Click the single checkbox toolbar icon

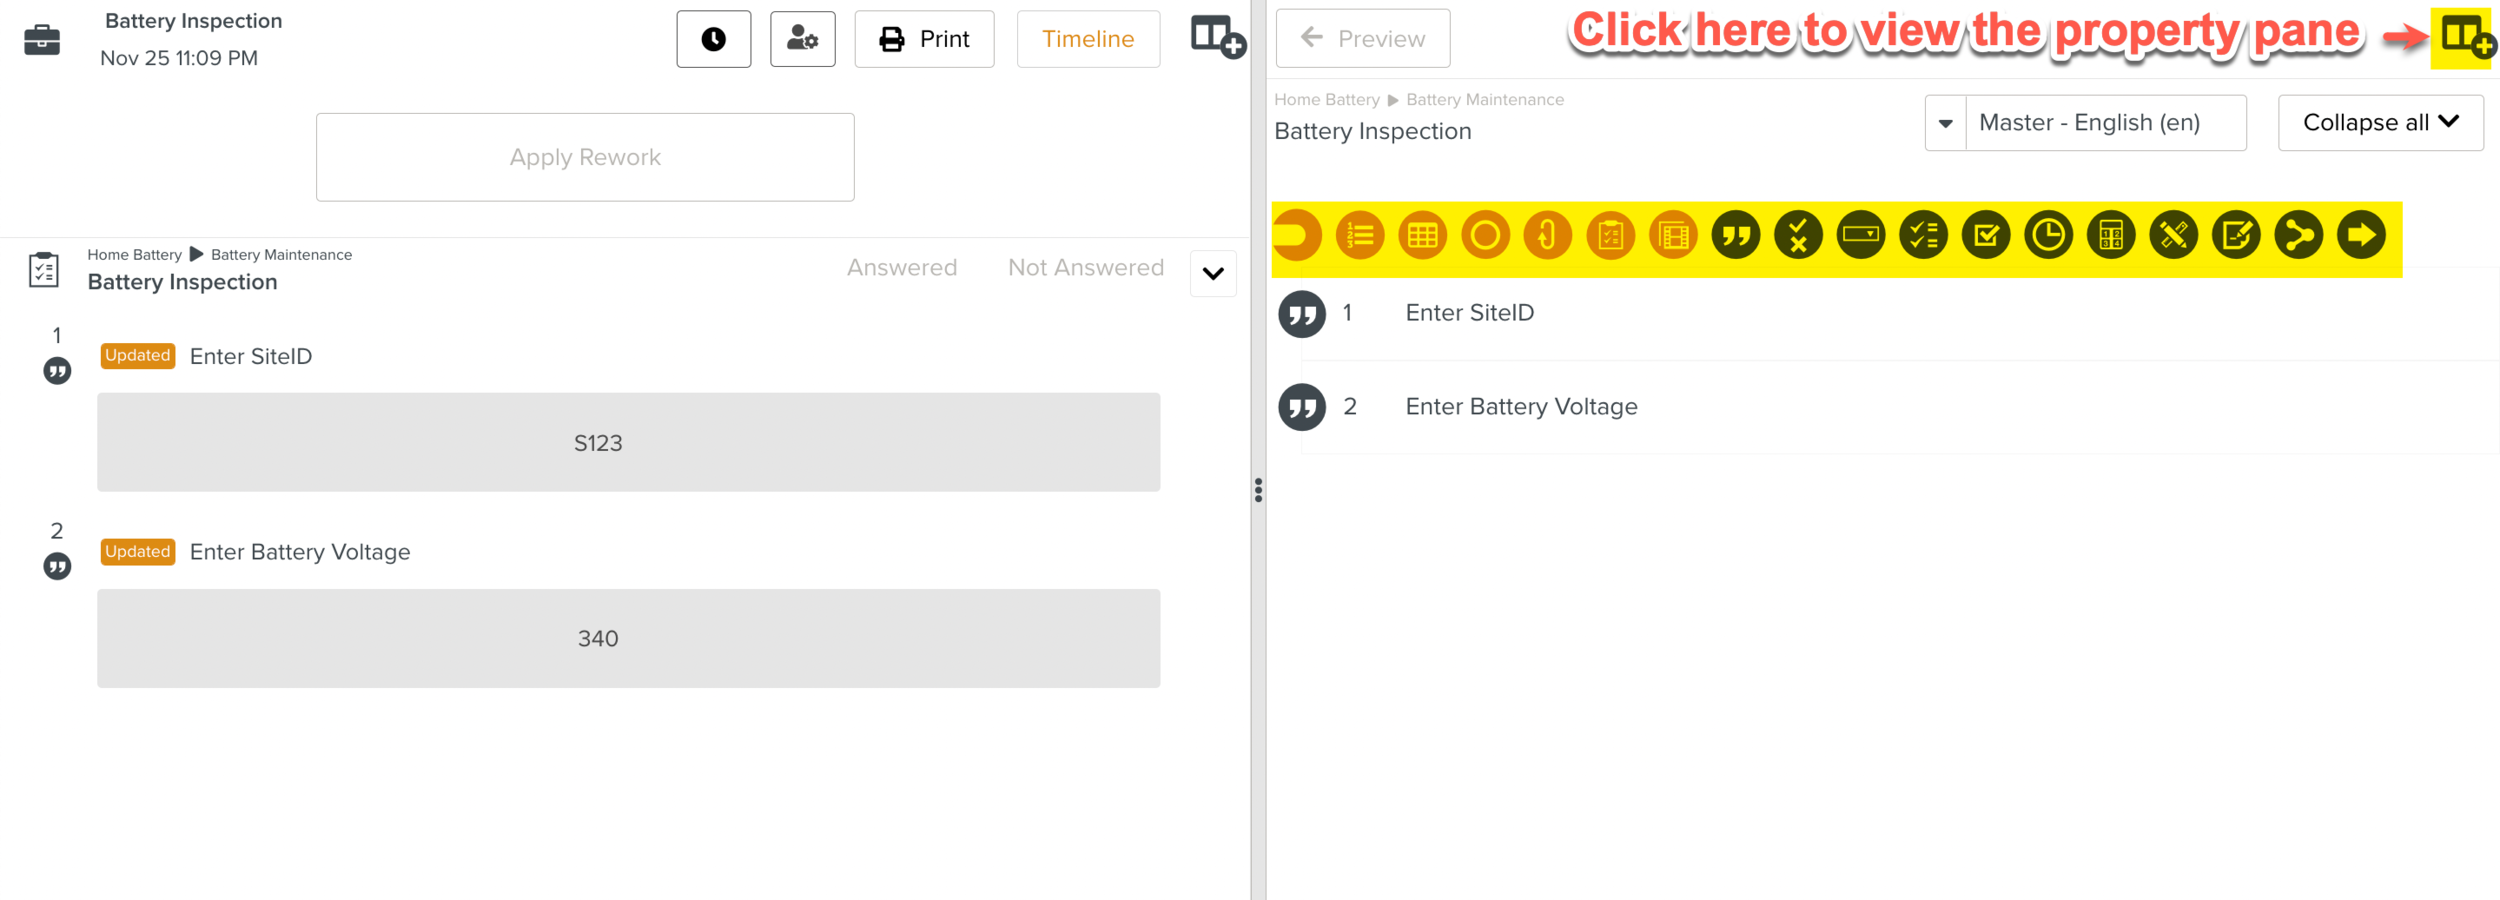click(1986, 236)
